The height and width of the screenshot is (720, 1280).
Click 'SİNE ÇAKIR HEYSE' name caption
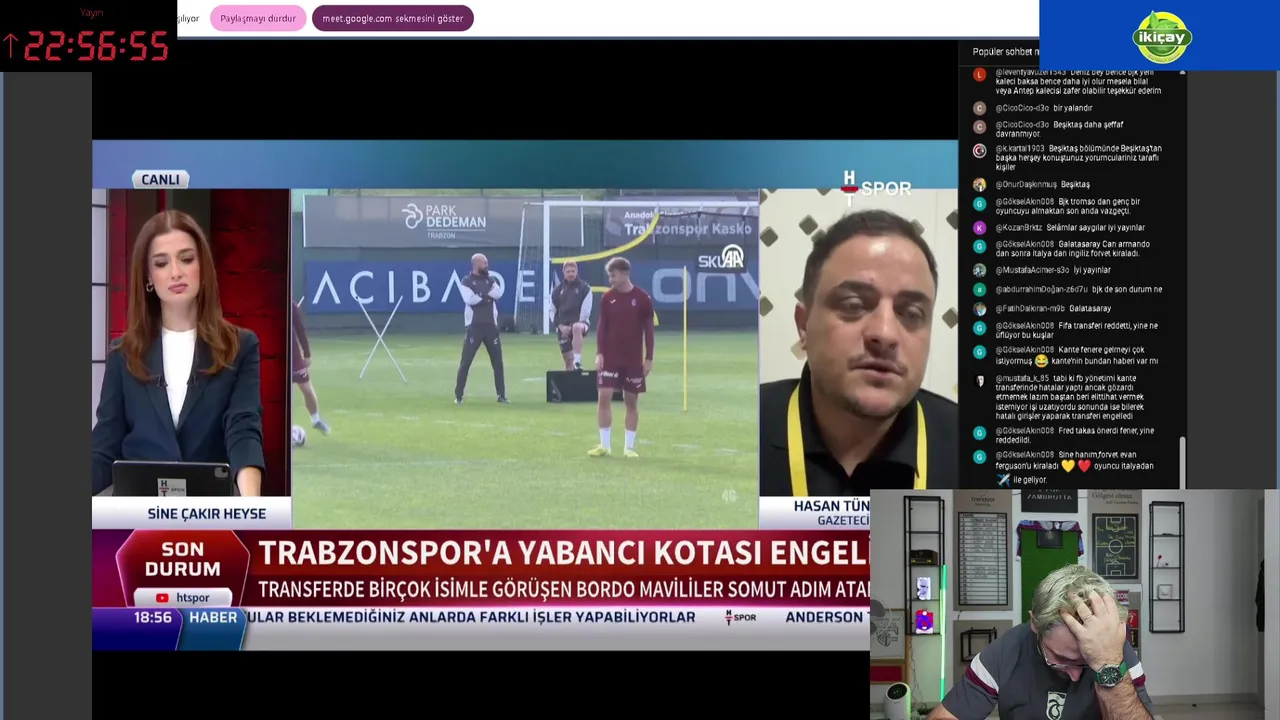[207, 513]
